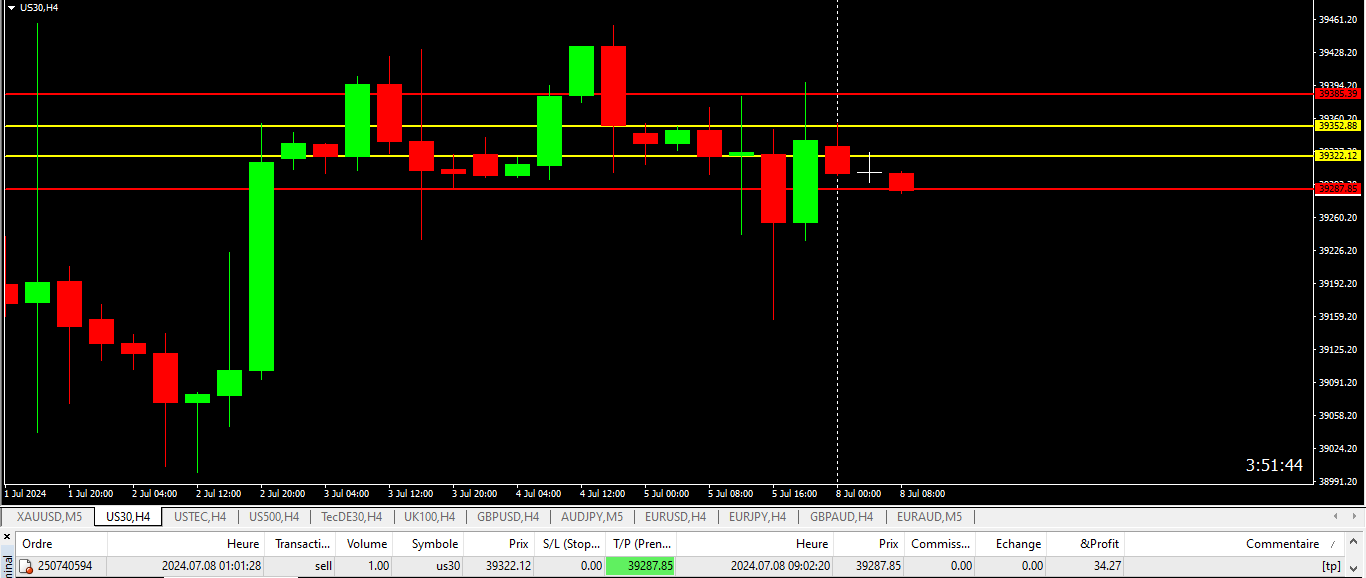
Task: Sort by the Transaction column header
Action: [301, 544]
